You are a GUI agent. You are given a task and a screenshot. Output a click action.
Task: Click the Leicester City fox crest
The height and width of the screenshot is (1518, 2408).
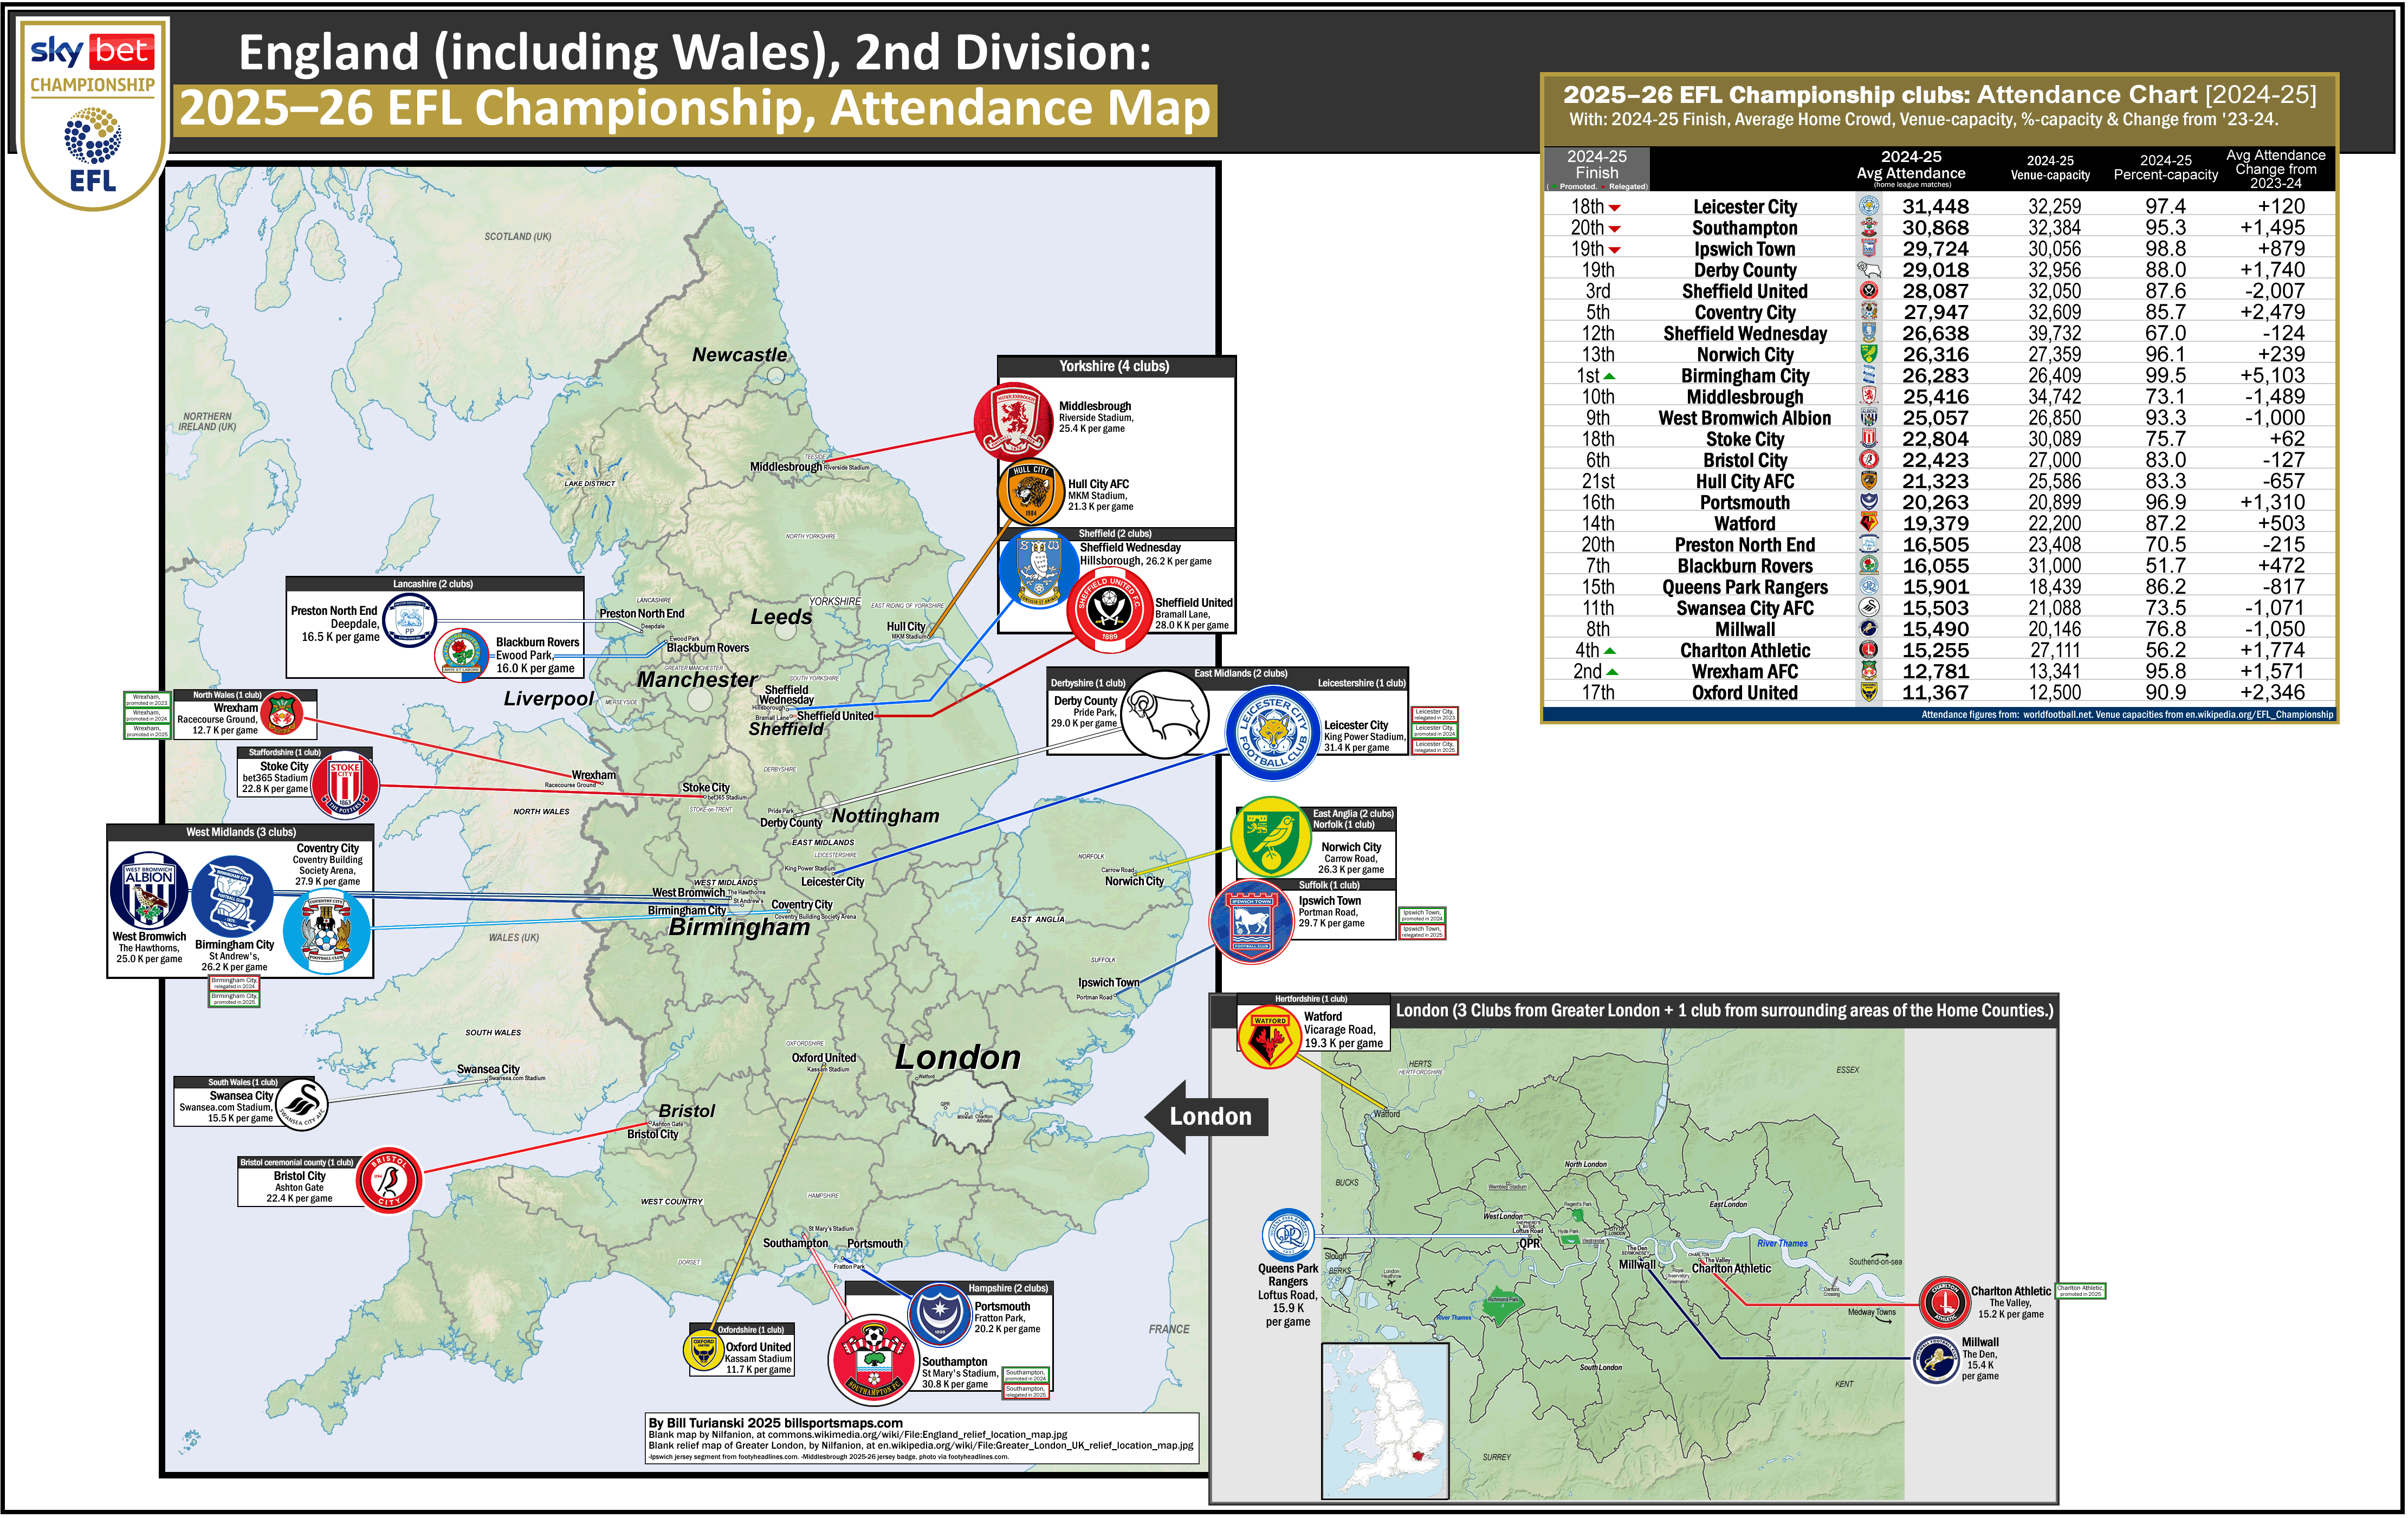point(1273,733)
